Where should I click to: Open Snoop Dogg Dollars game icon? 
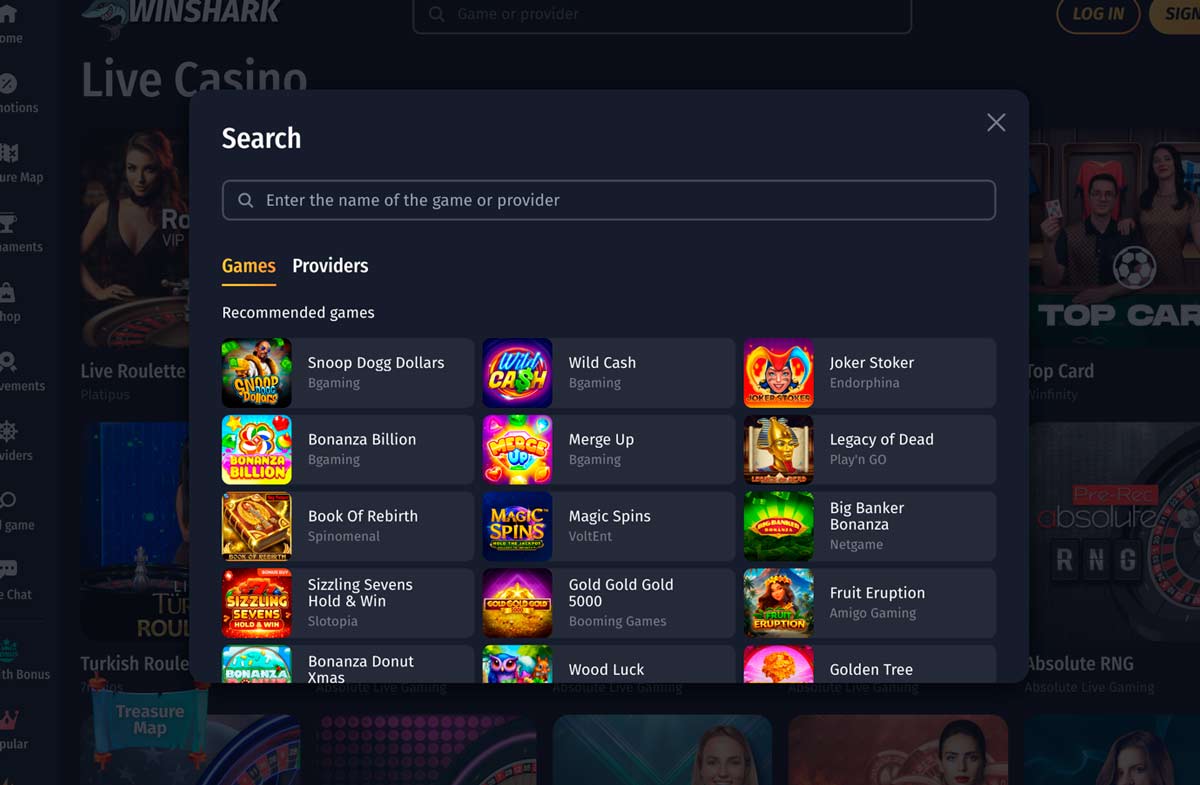coord(257,373)
